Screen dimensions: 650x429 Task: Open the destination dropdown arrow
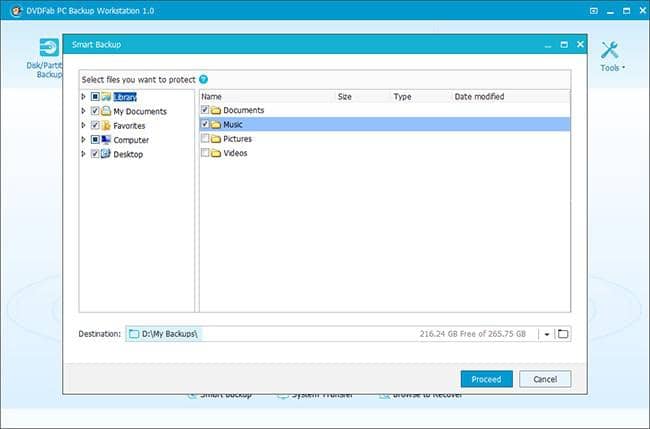[547, 334]
